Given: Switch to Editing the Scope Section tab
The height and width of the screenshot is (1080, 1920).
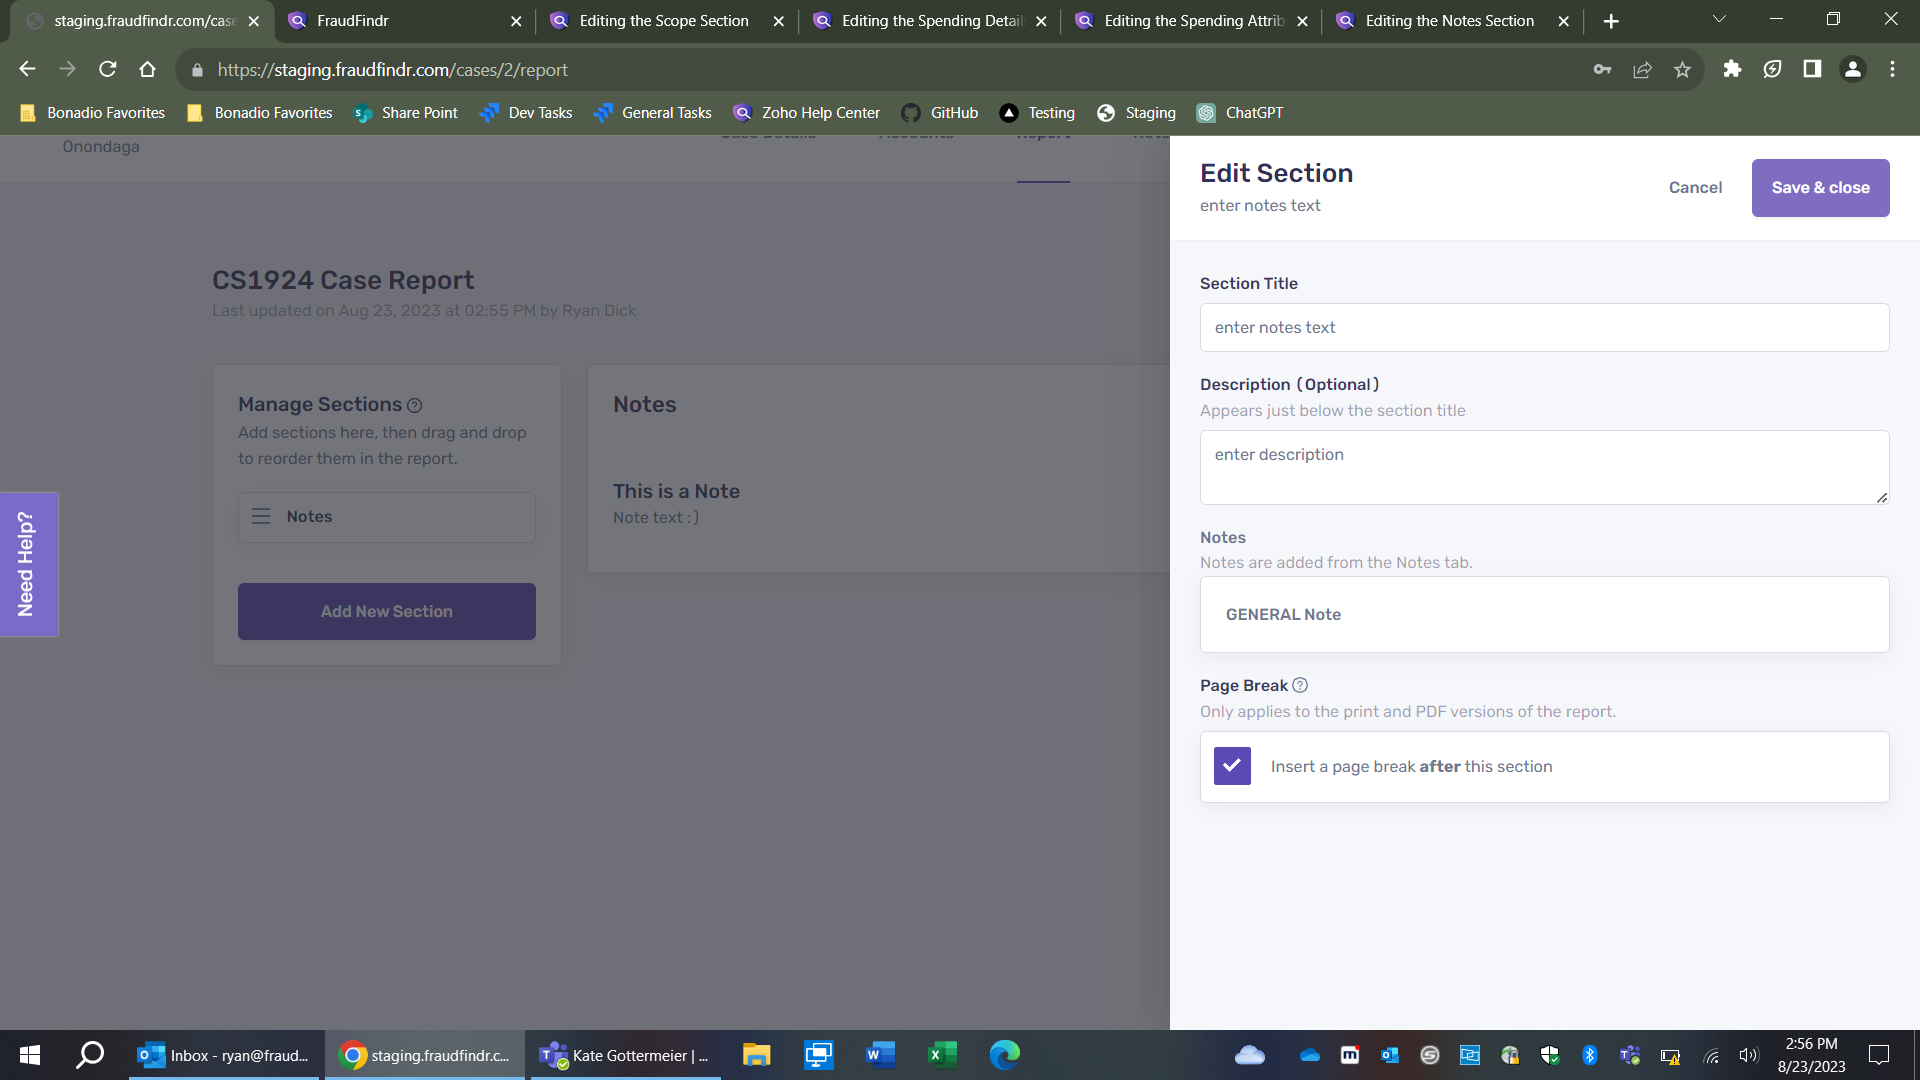Looking at the screenshot, I should (664, 21).
